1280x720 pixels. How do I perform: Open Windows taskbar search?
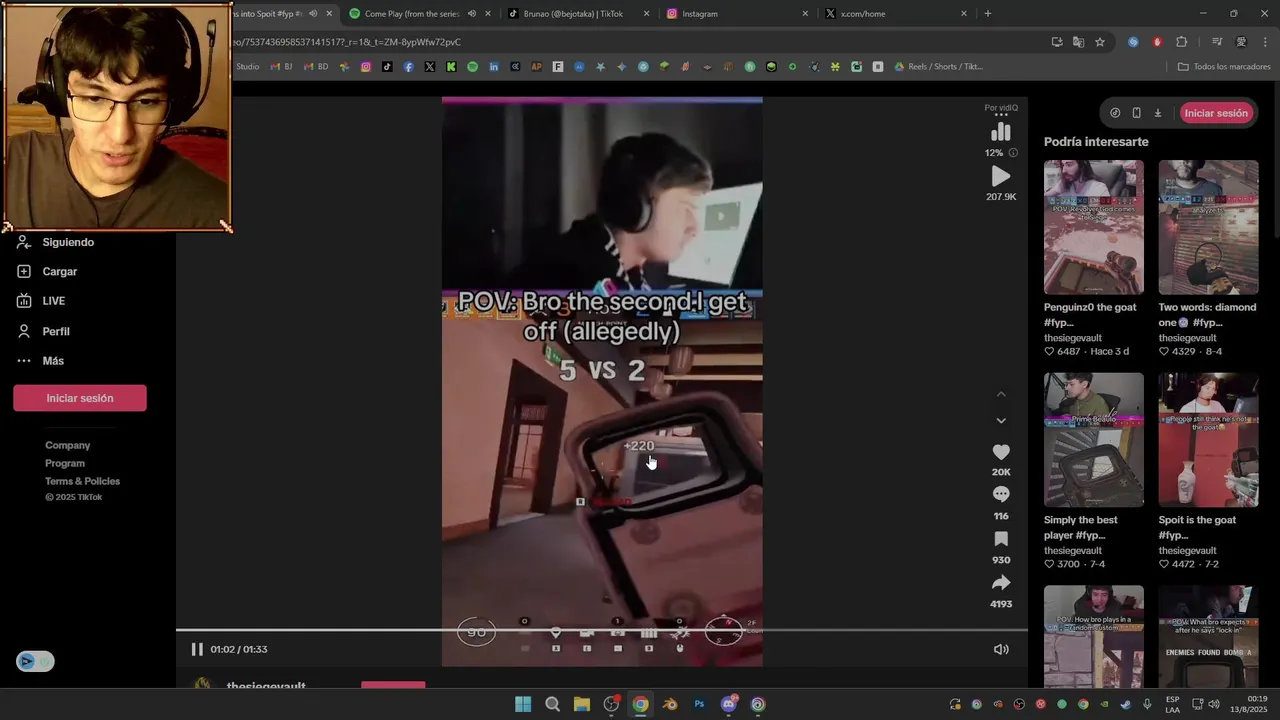tap(552, 704)
